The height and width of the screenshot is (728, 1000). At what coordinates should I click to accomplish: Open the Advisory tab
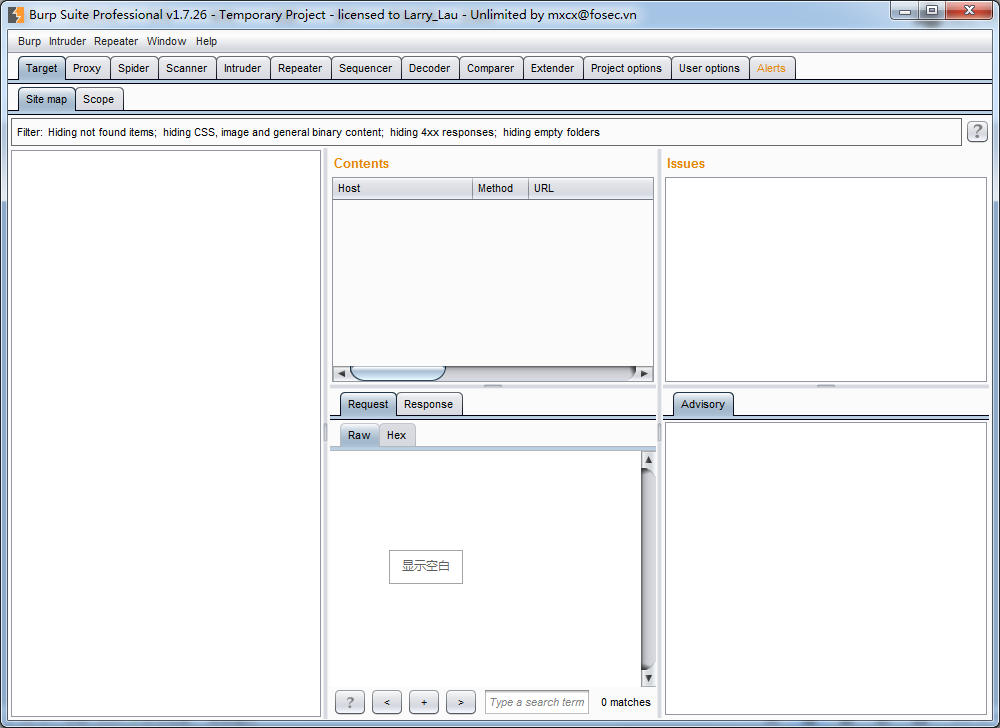point(703,404)
